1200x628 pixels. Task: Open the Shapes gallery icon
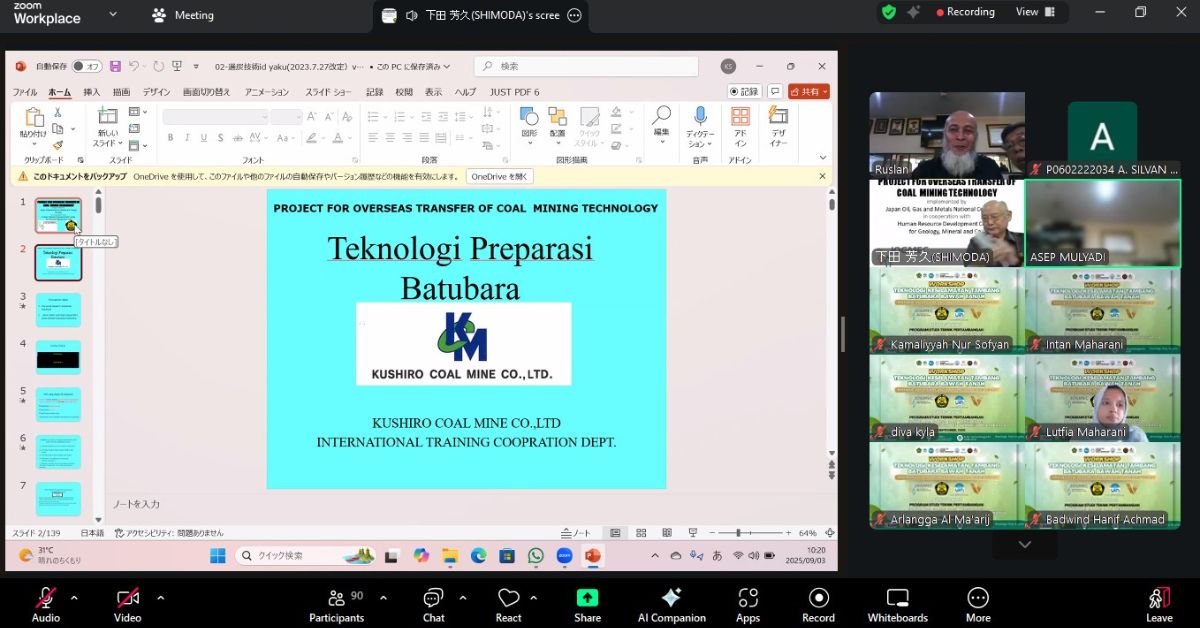pyautogui.click(x=529, y=116)
